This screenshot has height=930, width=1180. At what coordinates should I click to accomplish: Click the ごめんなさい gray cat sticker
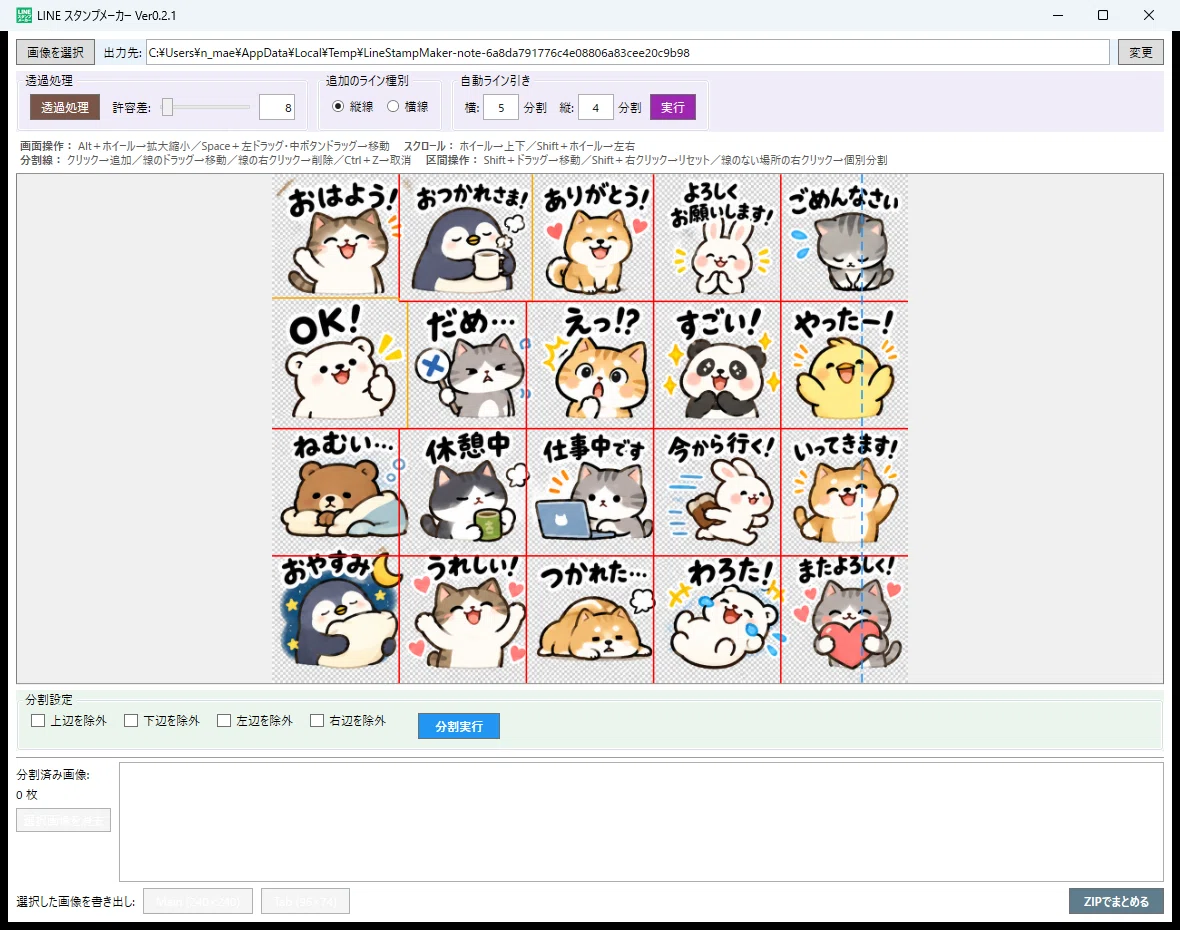tap(844, 238)
